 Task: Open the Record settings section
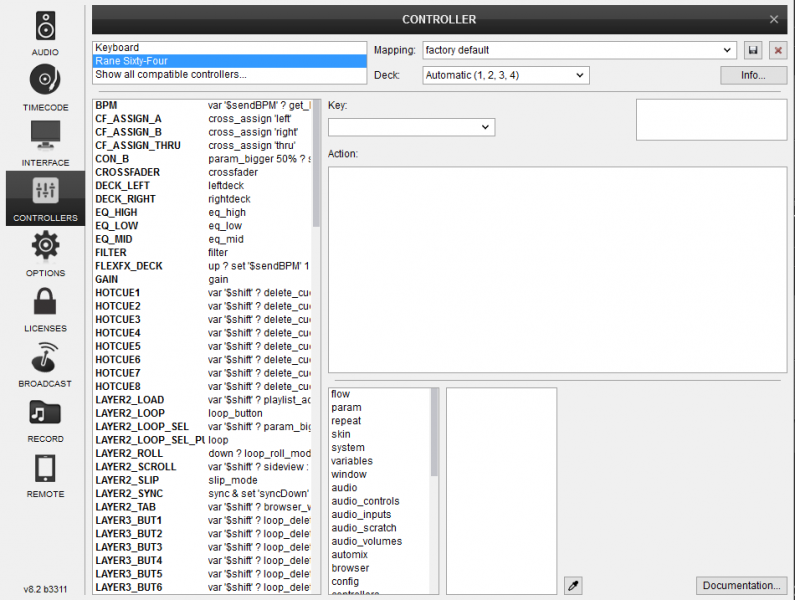(45, 420)
